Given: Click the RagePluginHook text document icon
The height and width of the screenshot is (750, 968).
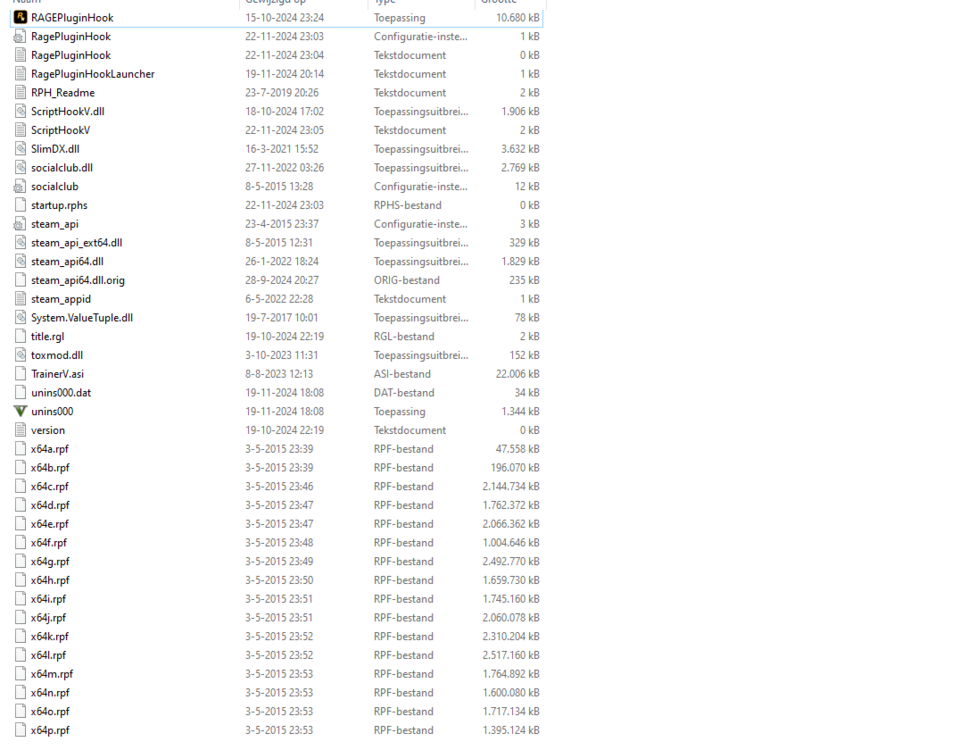Looking at the screenshot, I should (20, 55).
